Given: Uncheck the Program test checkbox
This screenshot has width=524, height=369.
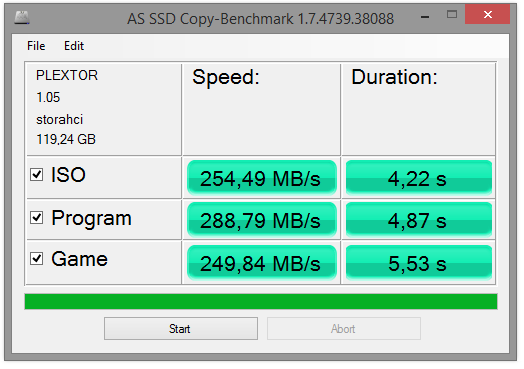Looking at the screenshot, I should click(x=36, y=218).
